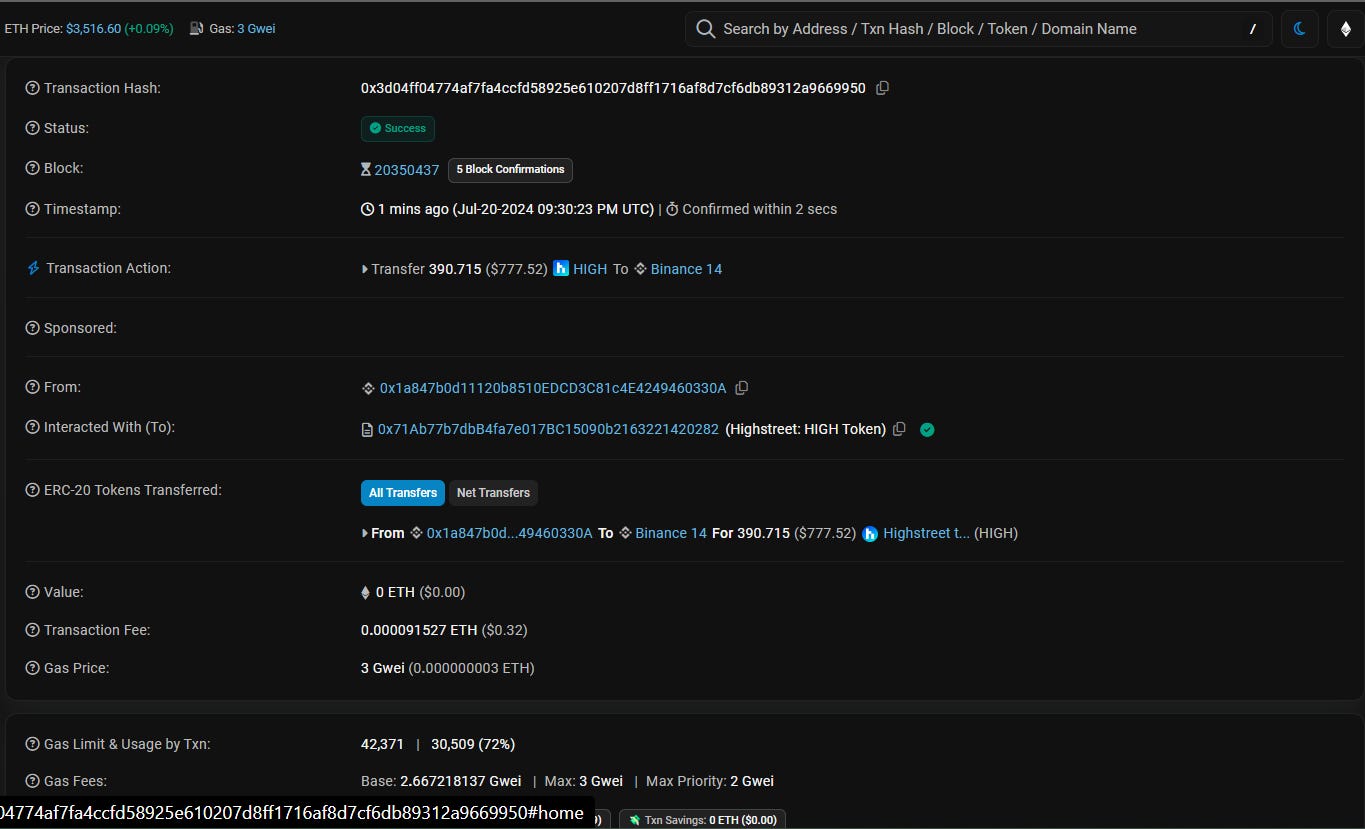Image resolution: width=1365 pixels, height=829 pixels.
Task: Open help icon beside Gas Price
Action: pyautogui.click(x=32, y=668)
